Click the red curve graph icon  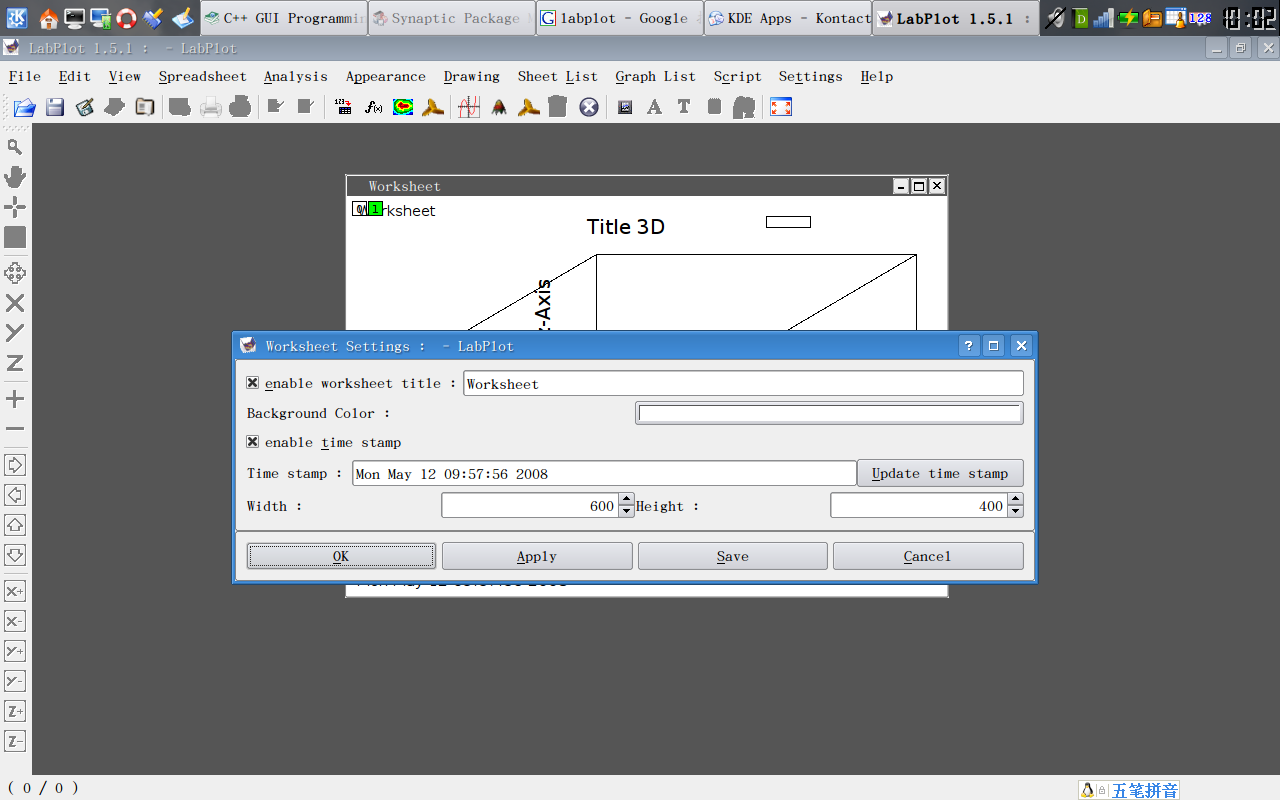[x=469, y=107]
